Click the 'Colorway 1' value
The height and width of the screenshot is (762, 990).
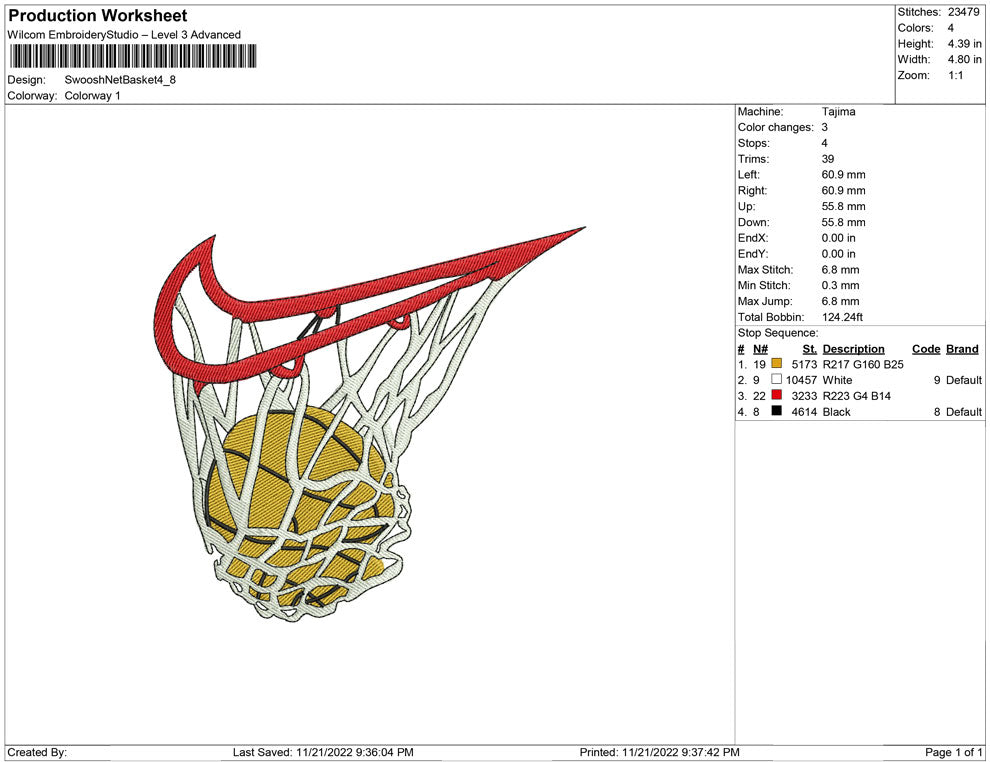[92, 96]
